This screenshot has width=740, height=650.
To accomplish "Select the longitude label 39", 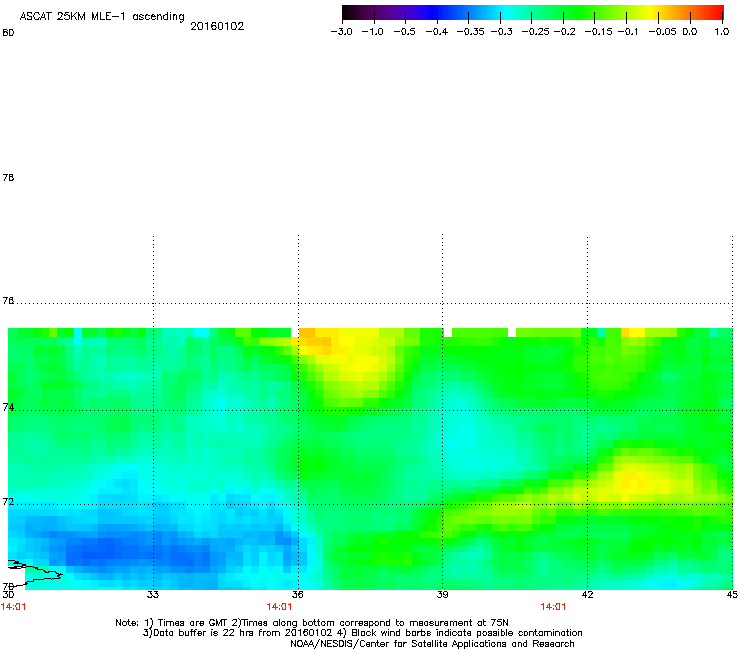I will [x=442, y=594].
